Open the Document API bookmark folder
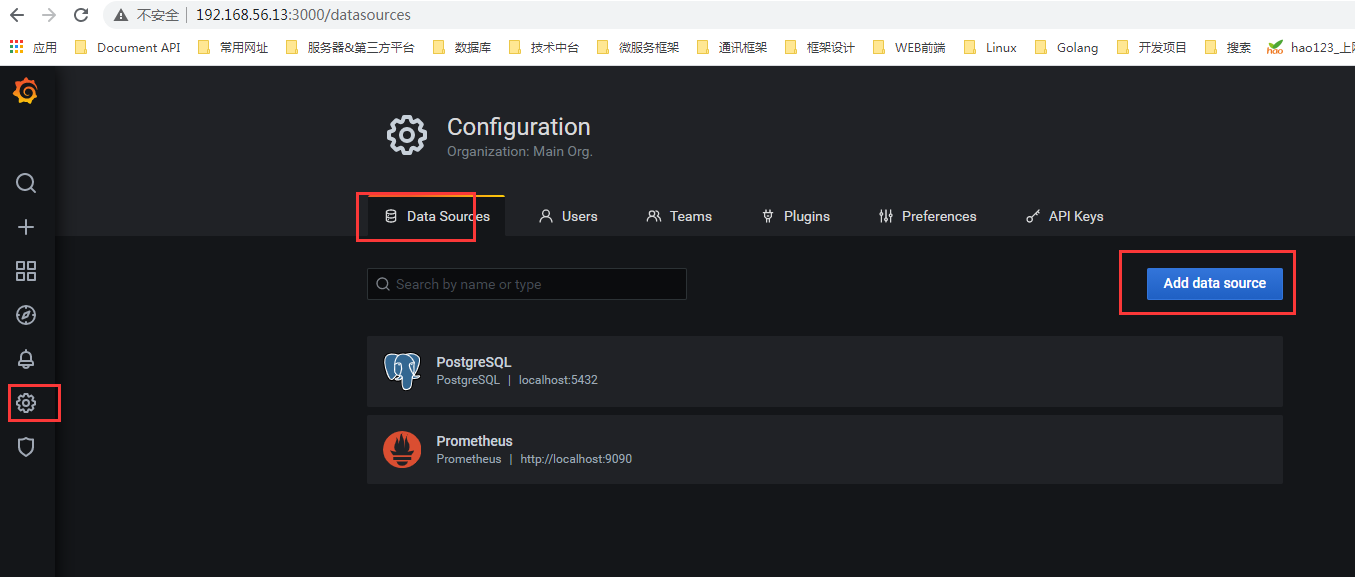Image resolution: width=1355 pixels, height=577 pixels. [128, 47]
